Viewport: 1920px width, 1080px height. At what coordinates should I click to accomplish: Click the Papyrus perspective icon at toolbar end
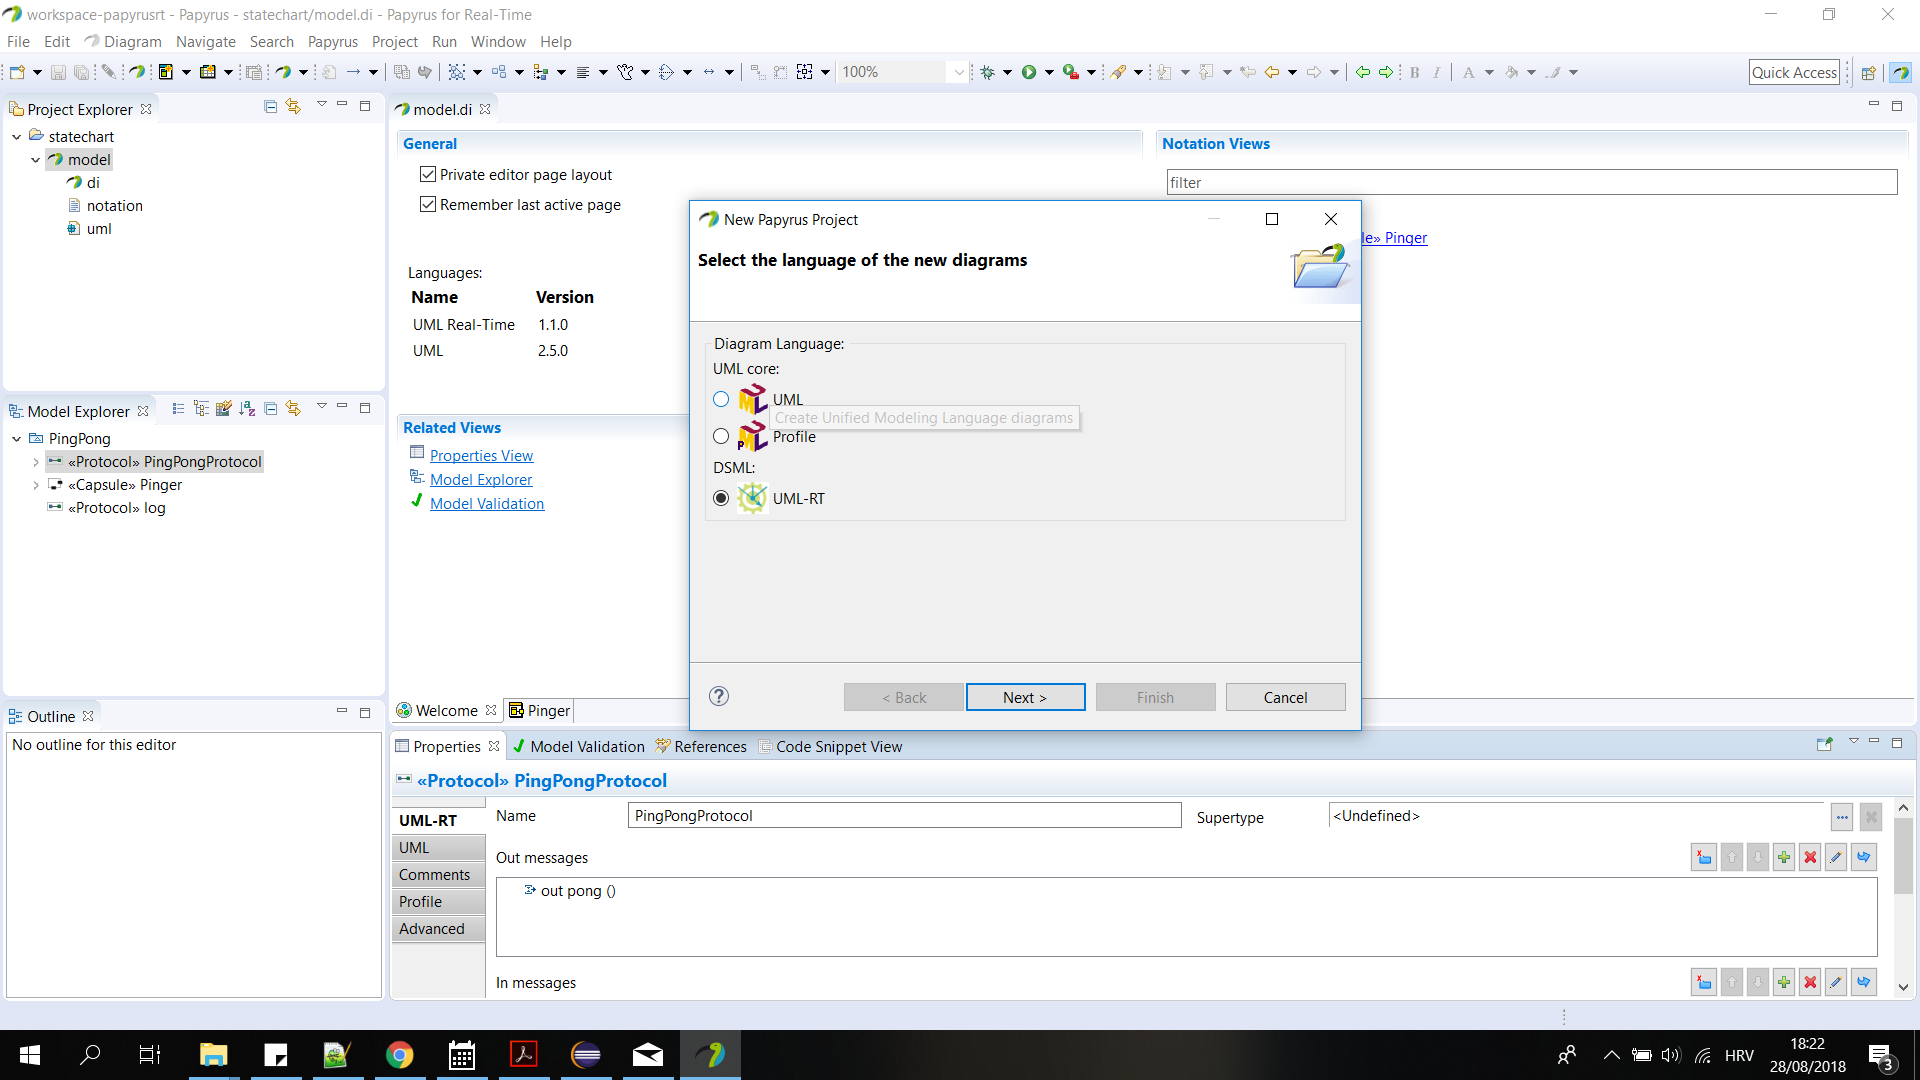(1900, 72)
